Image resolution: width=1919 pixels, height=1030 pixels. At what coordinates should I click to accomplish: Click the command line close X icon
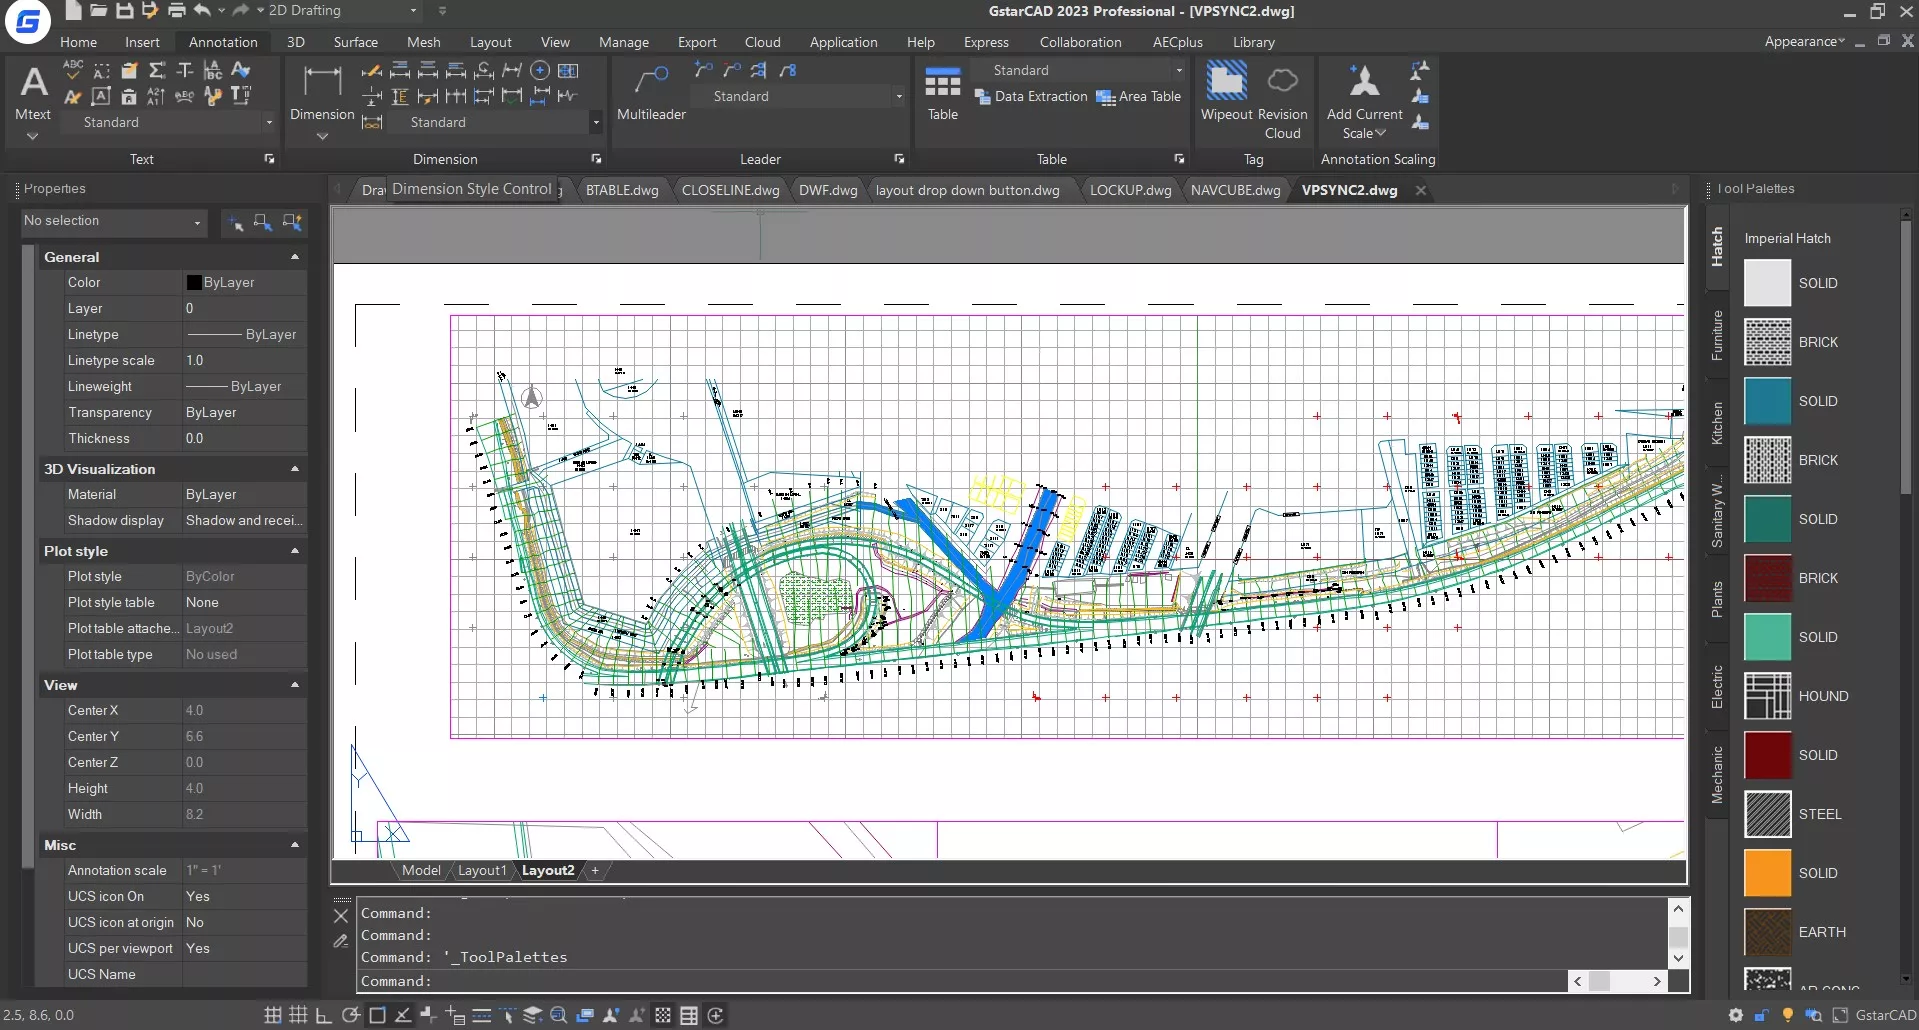click(x=341, y=915)
